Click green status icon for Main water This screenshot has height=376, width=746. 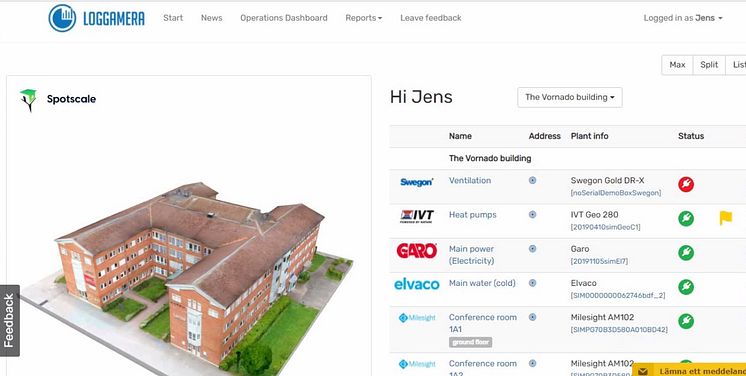point(686,287)
